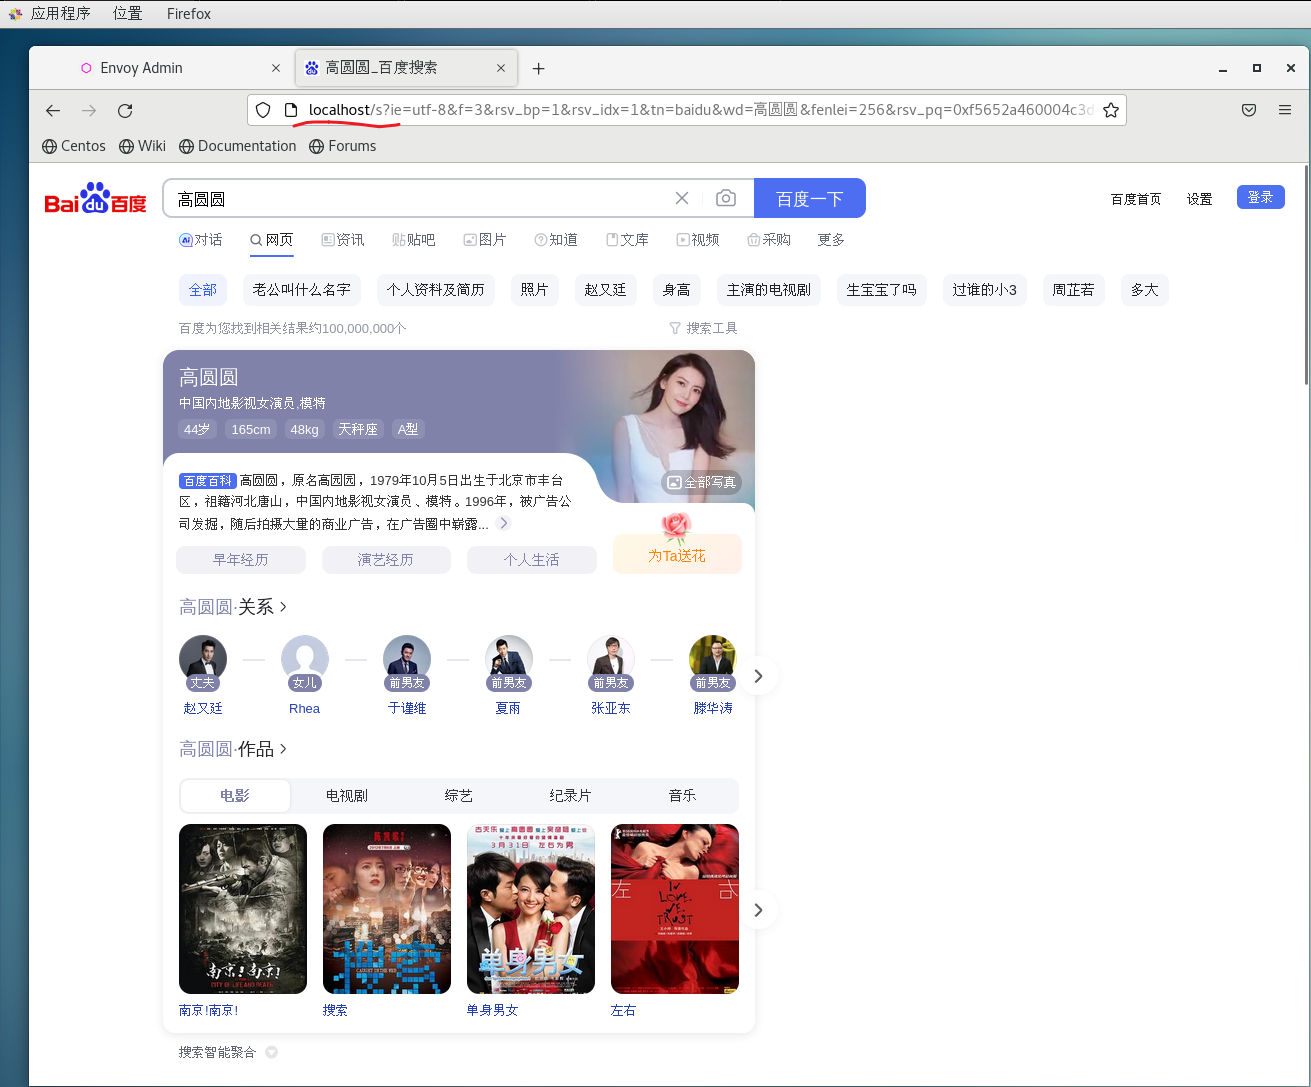Click 于谨维 avatar

[x=407, y=660]
